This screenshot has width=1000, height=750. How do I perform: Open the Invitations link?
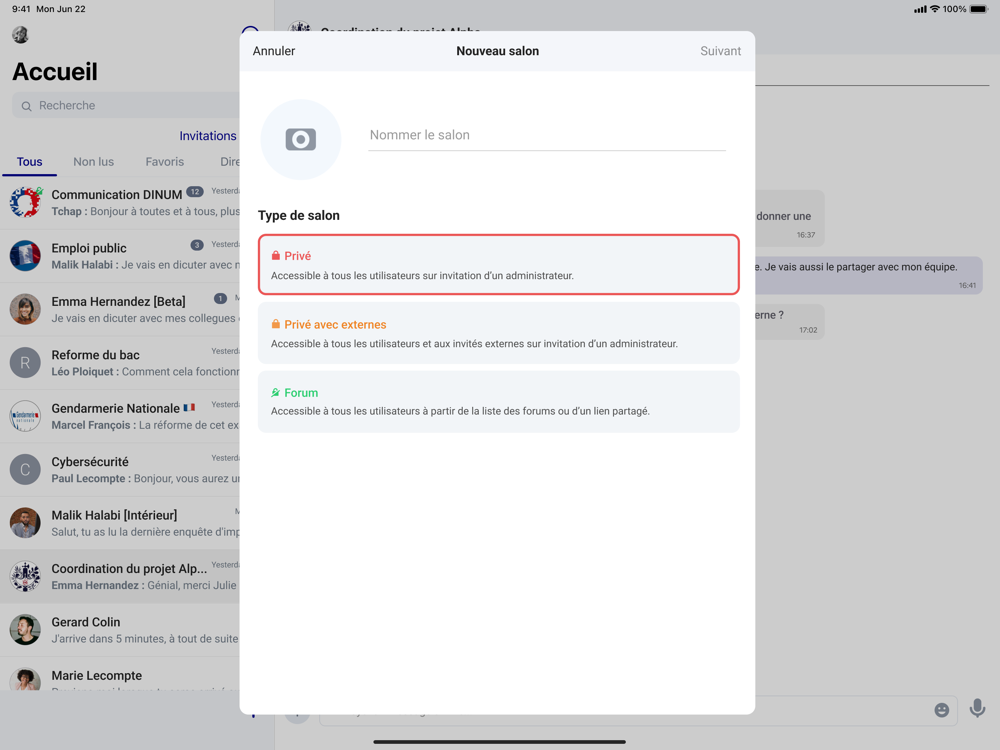207,136
